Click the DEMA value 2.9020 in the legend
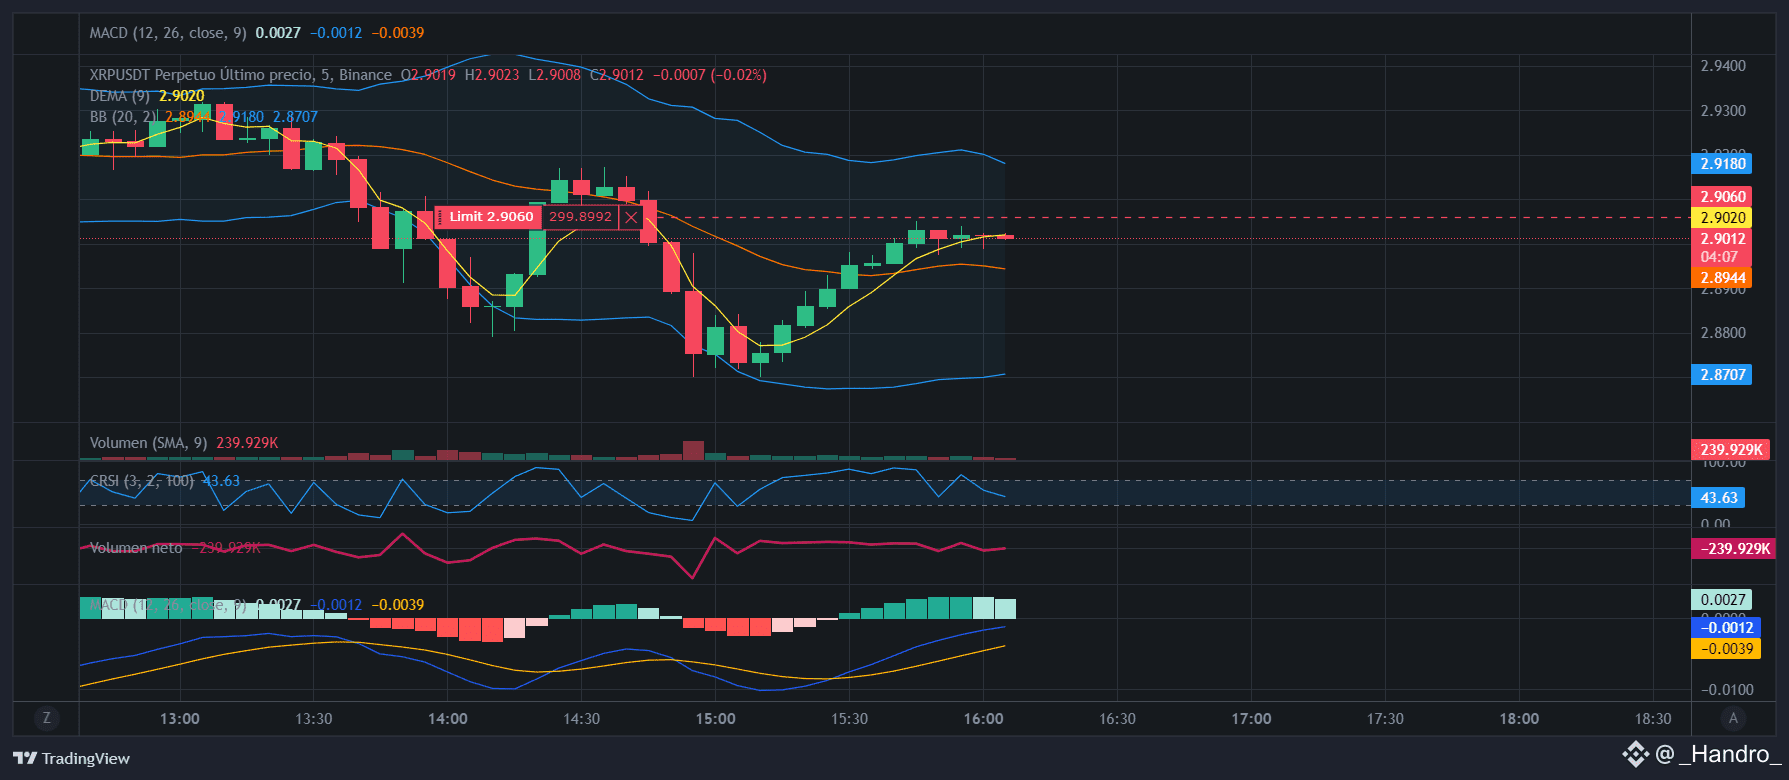Viewport: 1789px width, 780px height. [182, 96]
